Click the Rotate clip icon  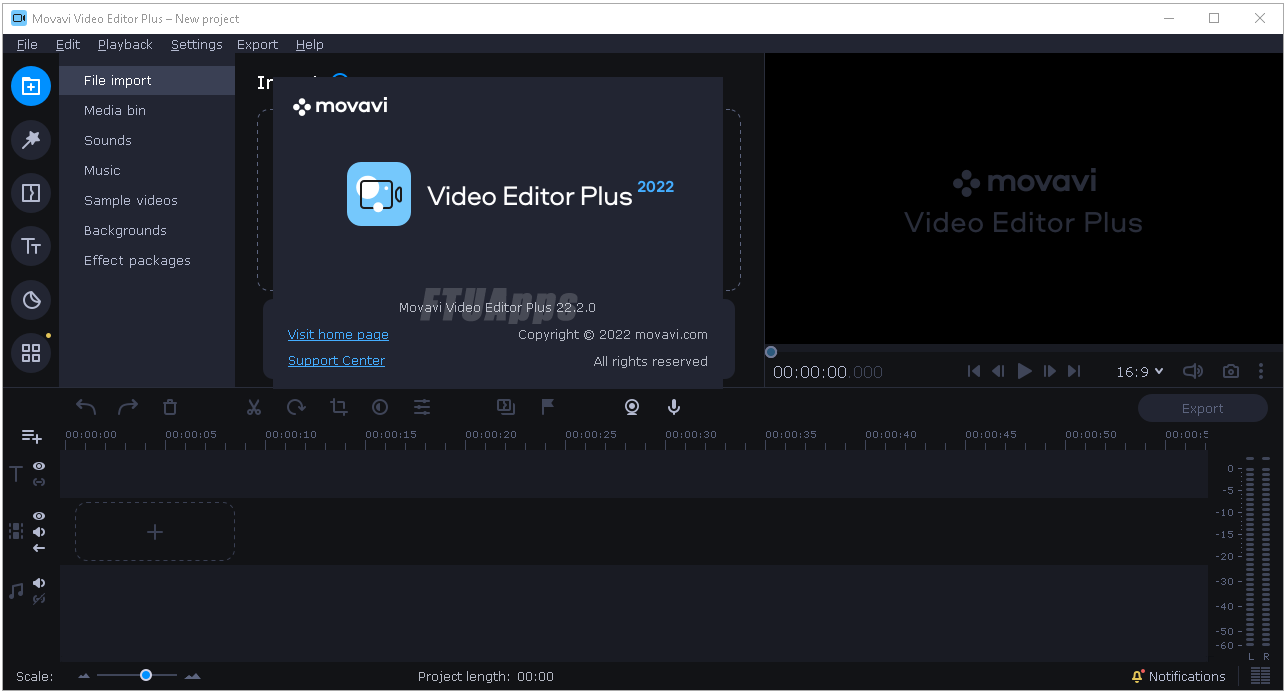(296, 407)
